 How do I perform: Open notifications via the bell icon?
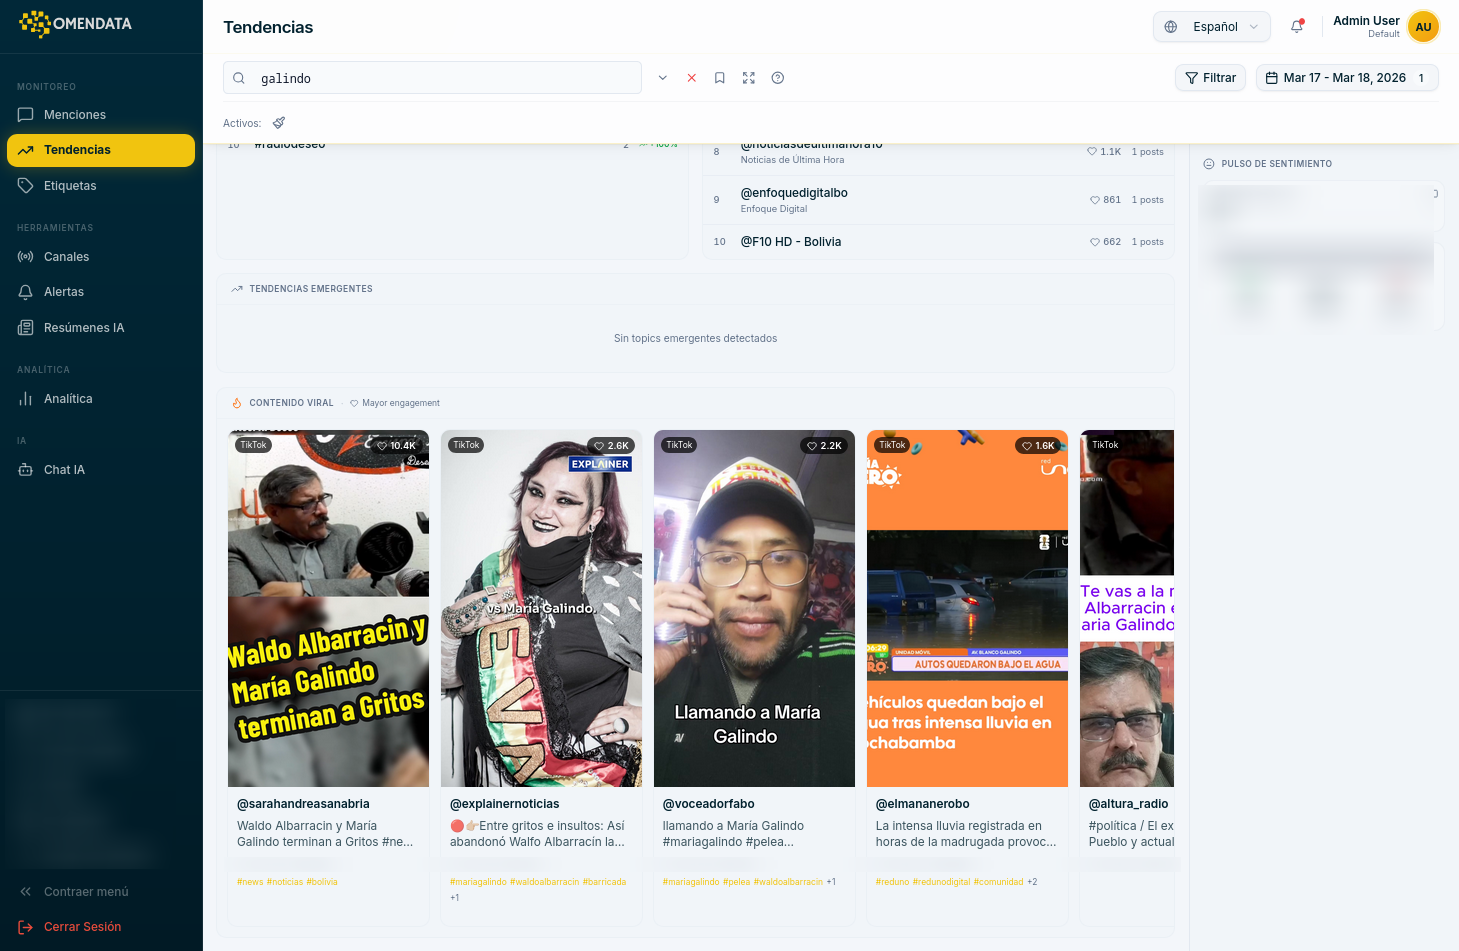point(1296,27)
